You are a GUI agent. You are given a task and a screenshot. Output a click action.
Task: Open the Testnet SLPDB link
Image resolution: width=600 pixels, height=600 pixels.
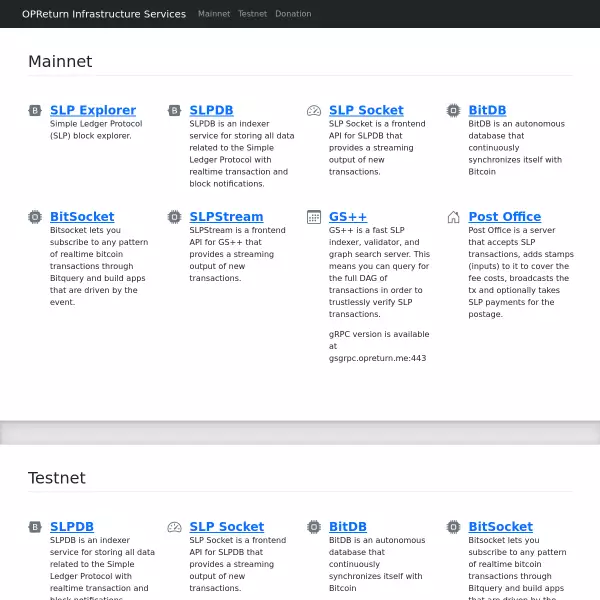coord(72,527)
